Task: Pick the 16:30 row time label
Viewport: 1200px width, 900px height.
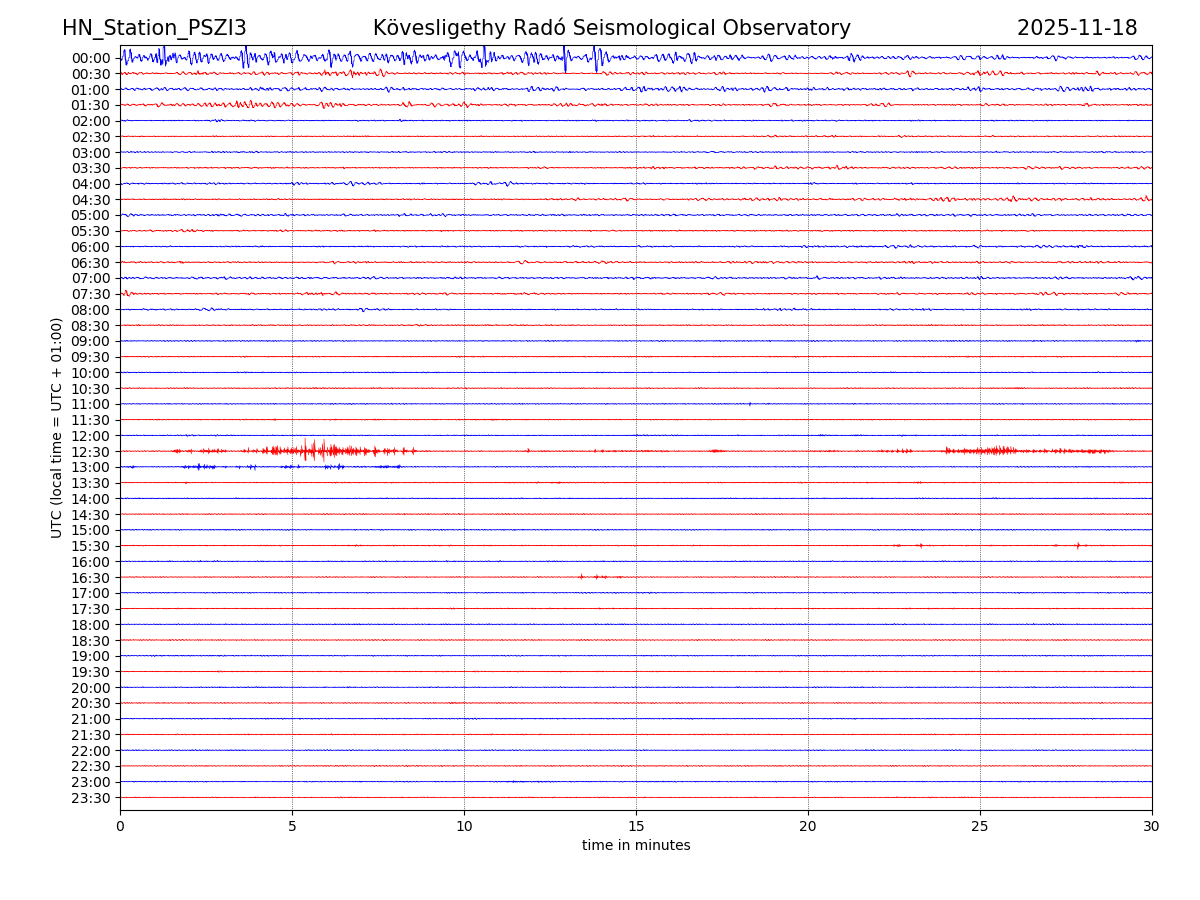Action: coord(90,578)
